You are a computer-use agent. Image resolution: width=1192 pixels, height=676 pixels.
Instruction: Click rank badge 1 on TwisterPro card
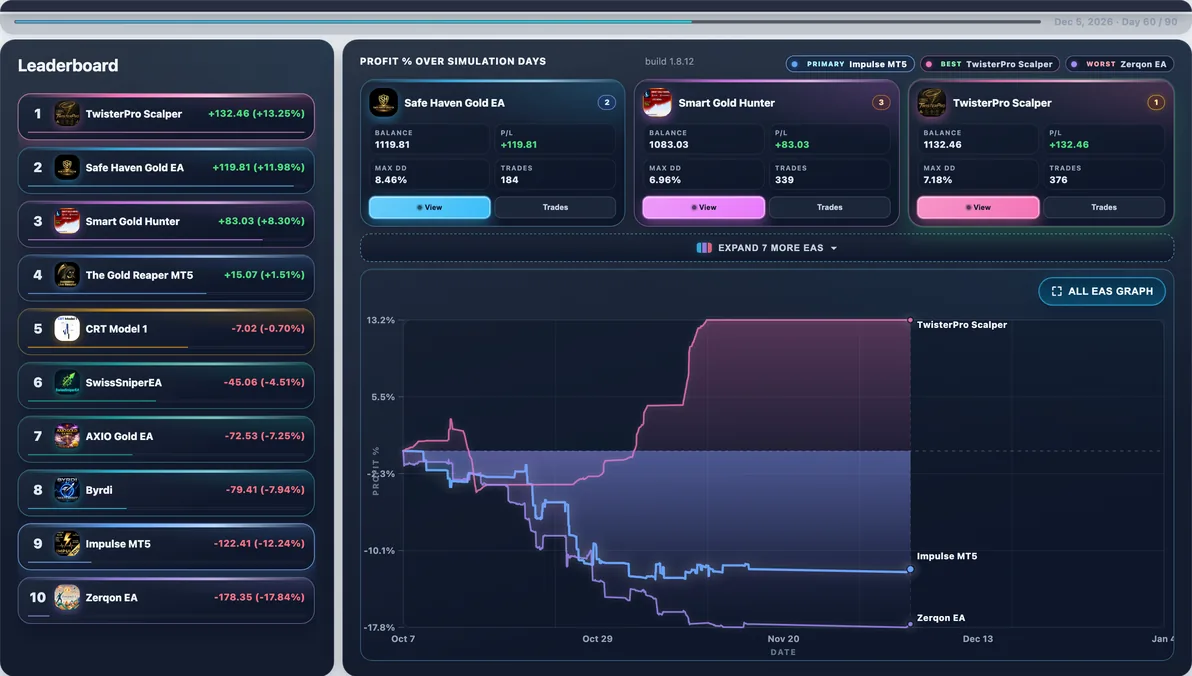tap(1156, 103)
